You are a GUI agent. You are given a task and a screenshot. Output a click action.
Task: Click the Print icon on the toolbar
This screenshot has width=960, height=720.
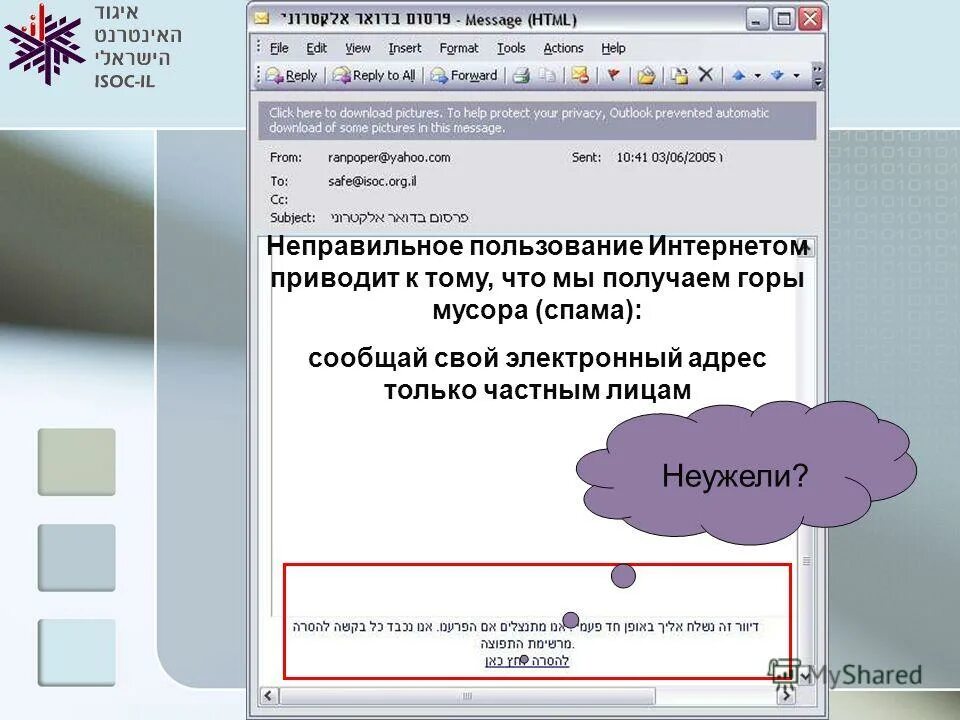pos(522,75)
